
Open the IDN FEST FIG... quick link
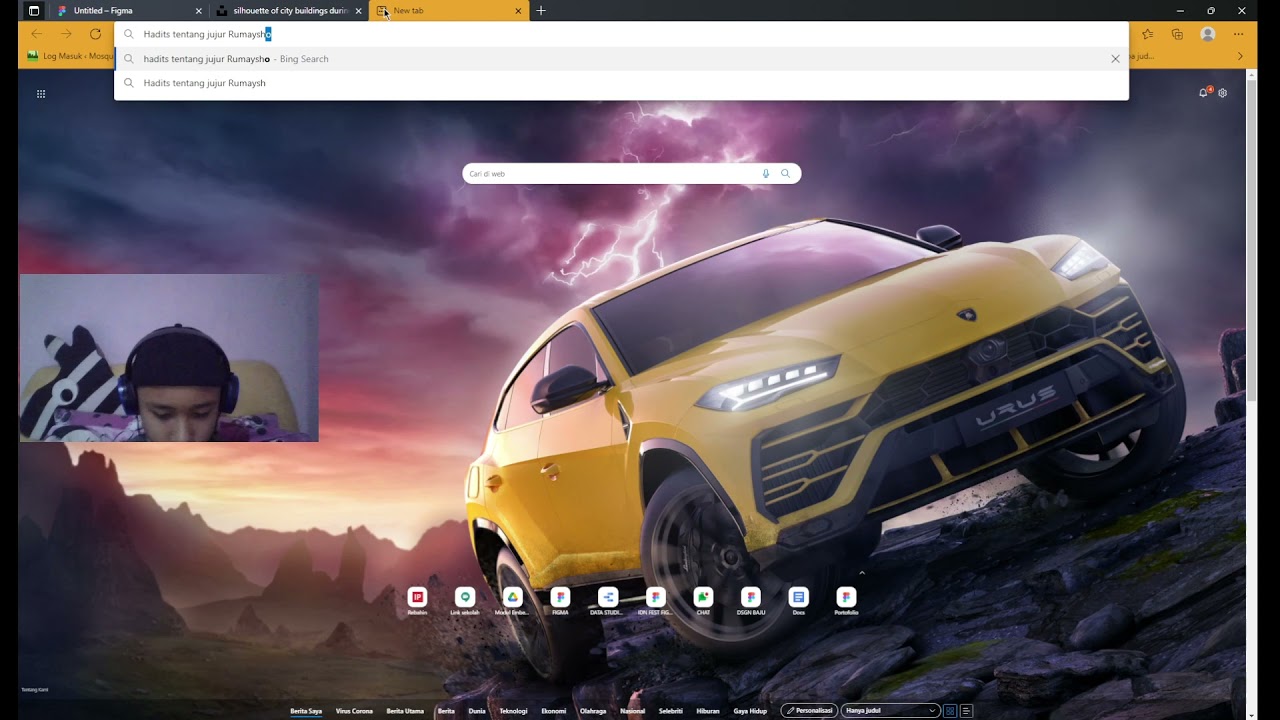point(655,601)
